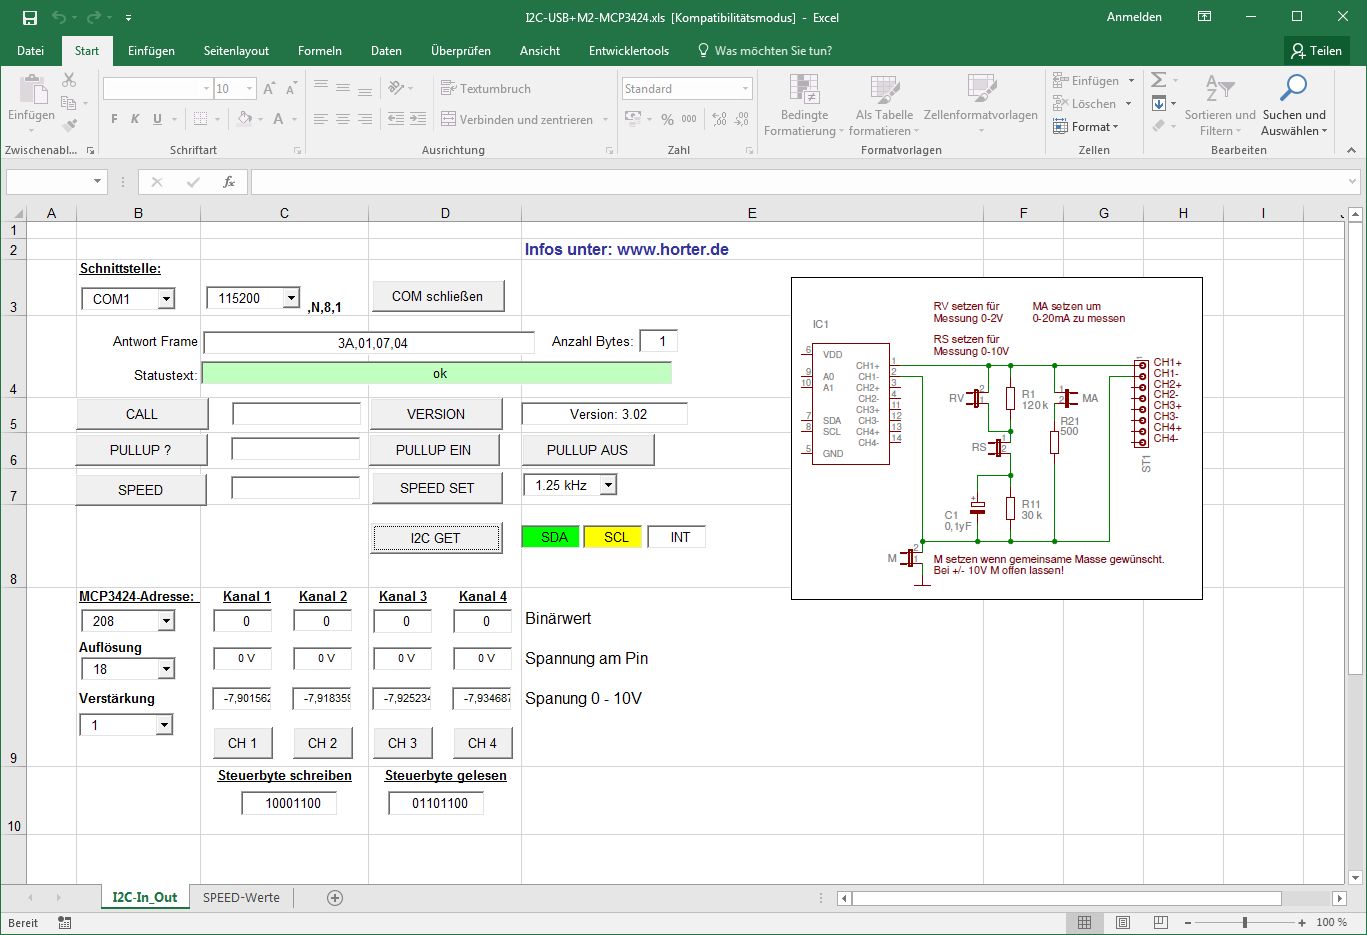Switch to the SPEED-Werte sheet tab

click(241, 898)
